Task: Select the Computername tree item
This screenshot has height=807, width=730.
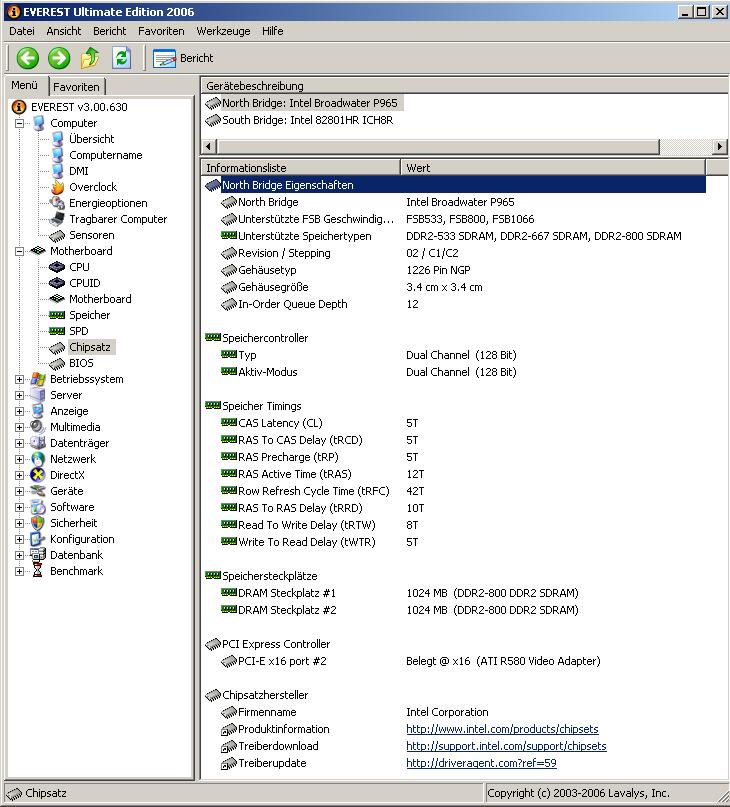Action: tap(106, 155)
